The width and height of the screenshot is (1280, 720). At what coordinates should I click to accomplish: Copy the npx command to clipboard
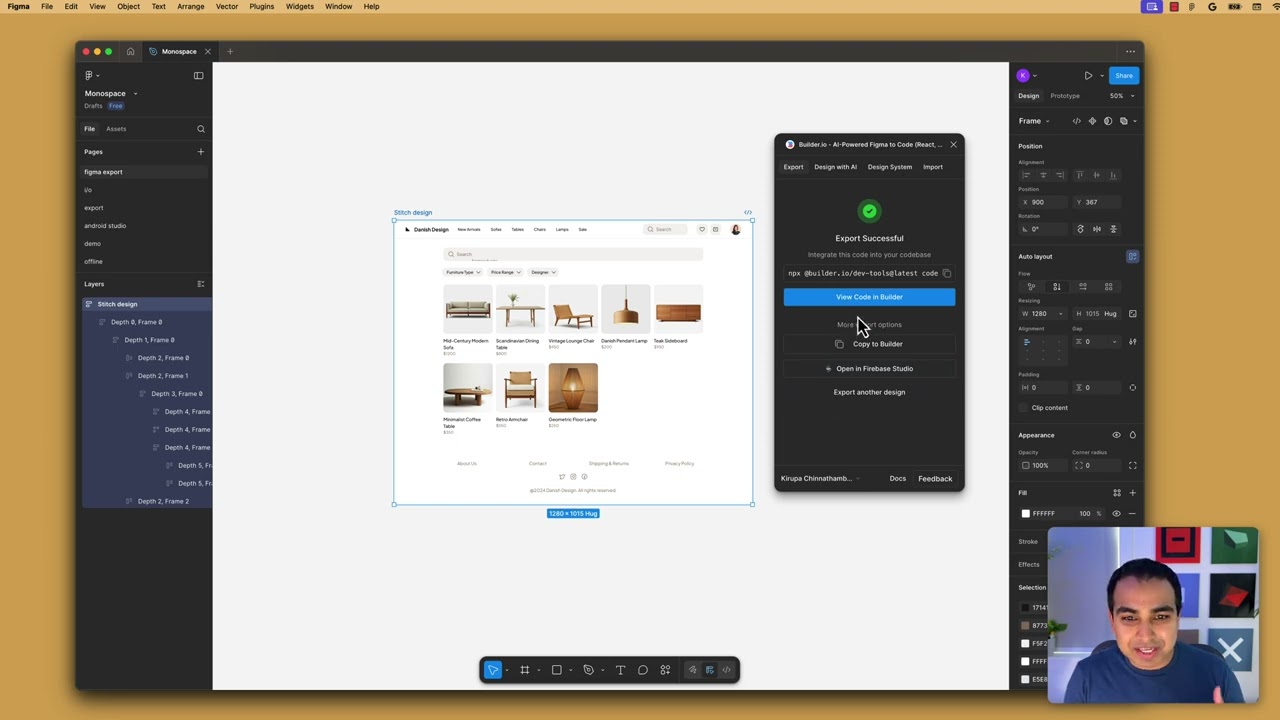click(947, 273)
